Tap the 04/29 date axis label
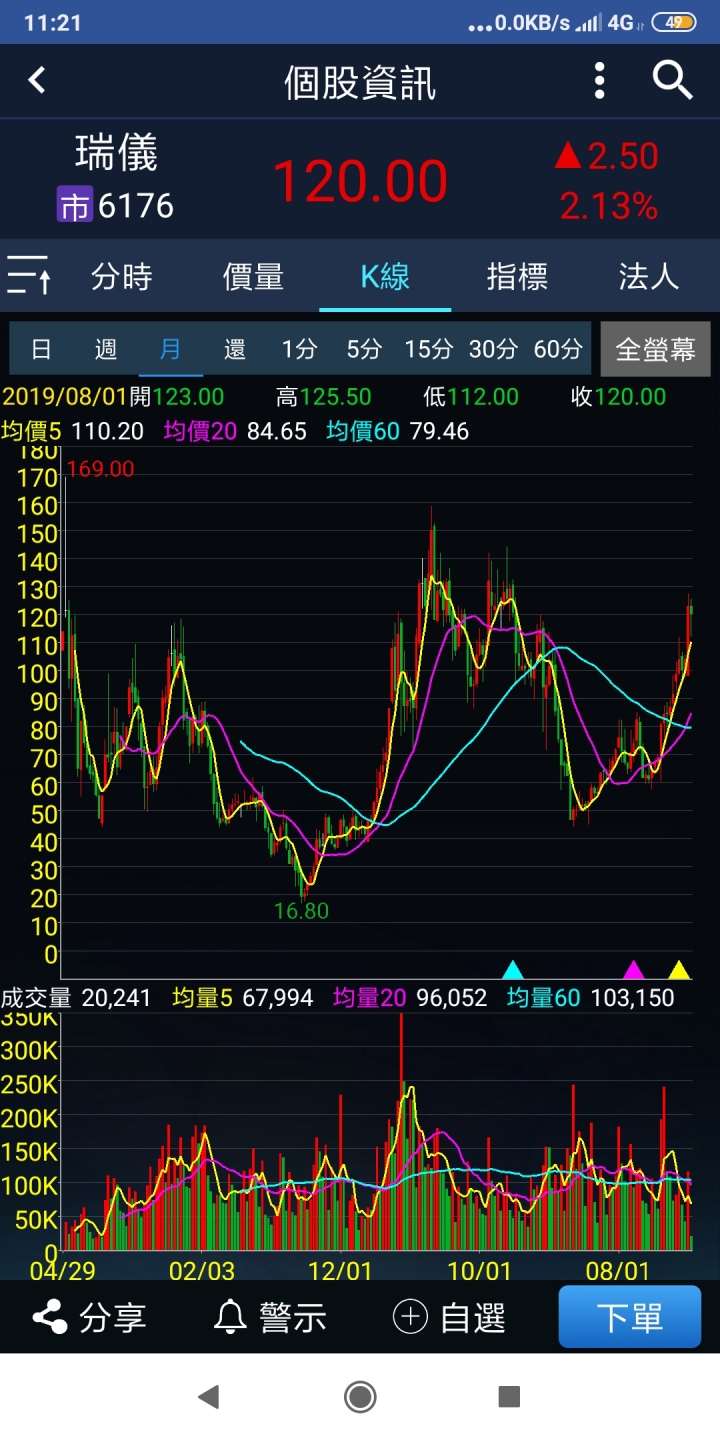 [x=62, y=1270]
